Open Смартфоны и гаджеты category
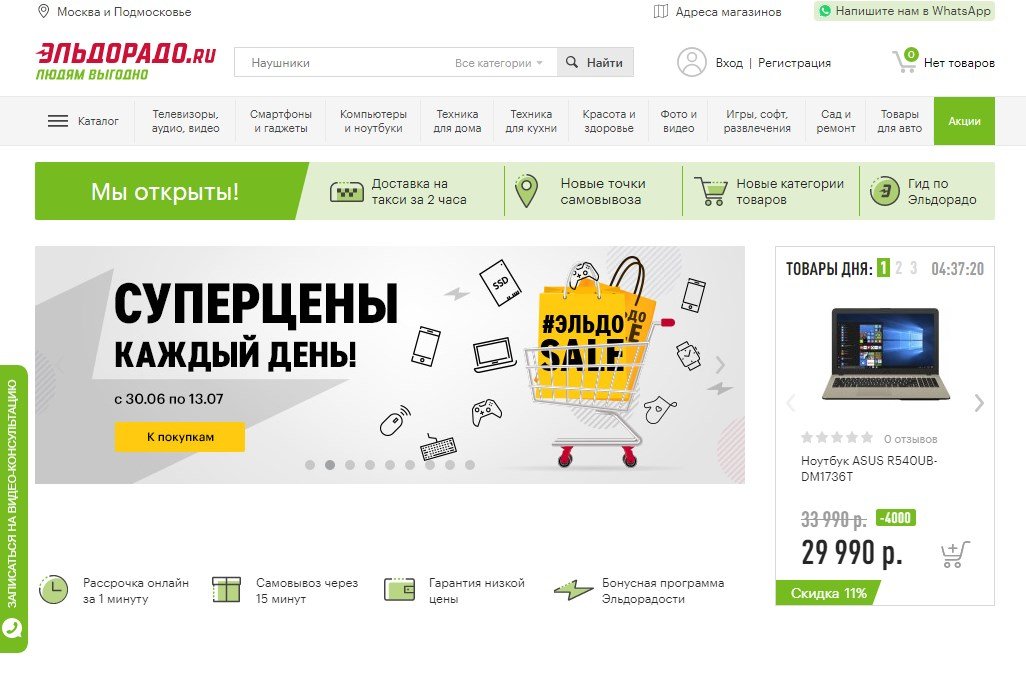 pyautogui.click(x=281, y=121)
